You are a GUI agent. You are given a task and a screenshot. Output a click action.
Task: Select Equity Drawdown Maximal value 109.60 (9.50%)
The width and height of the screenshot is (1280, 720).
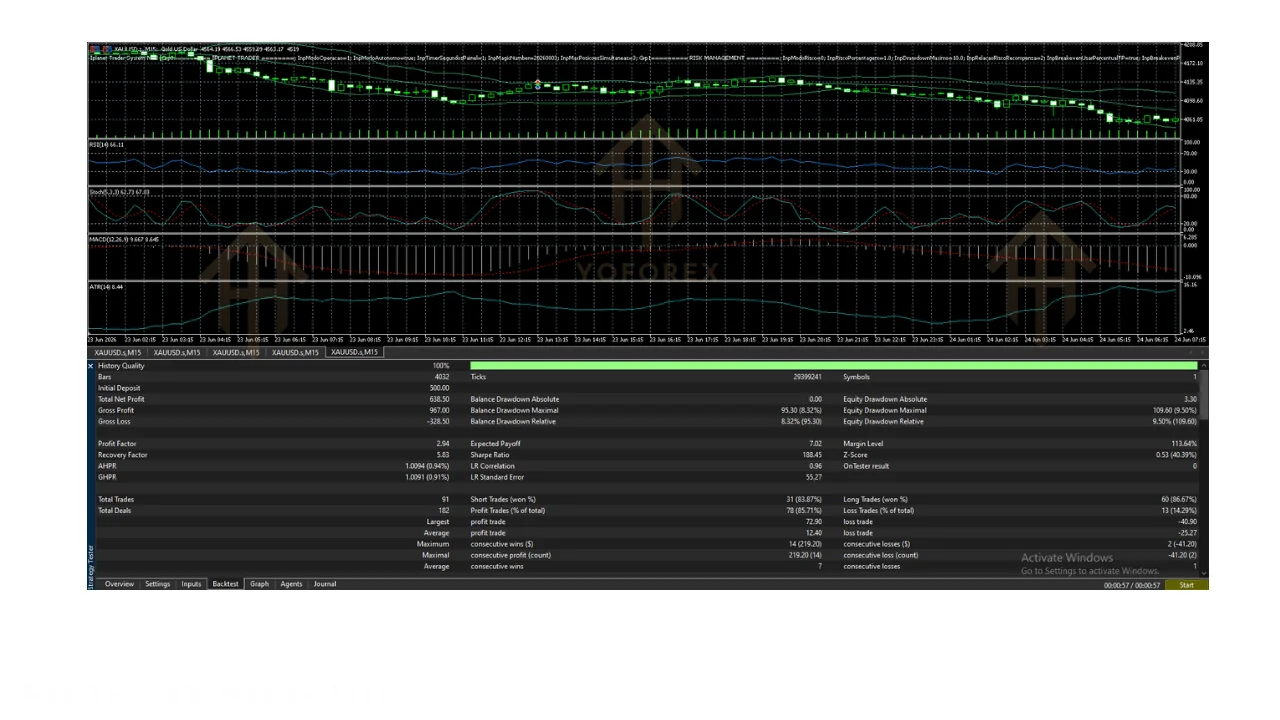[1174, 410]
